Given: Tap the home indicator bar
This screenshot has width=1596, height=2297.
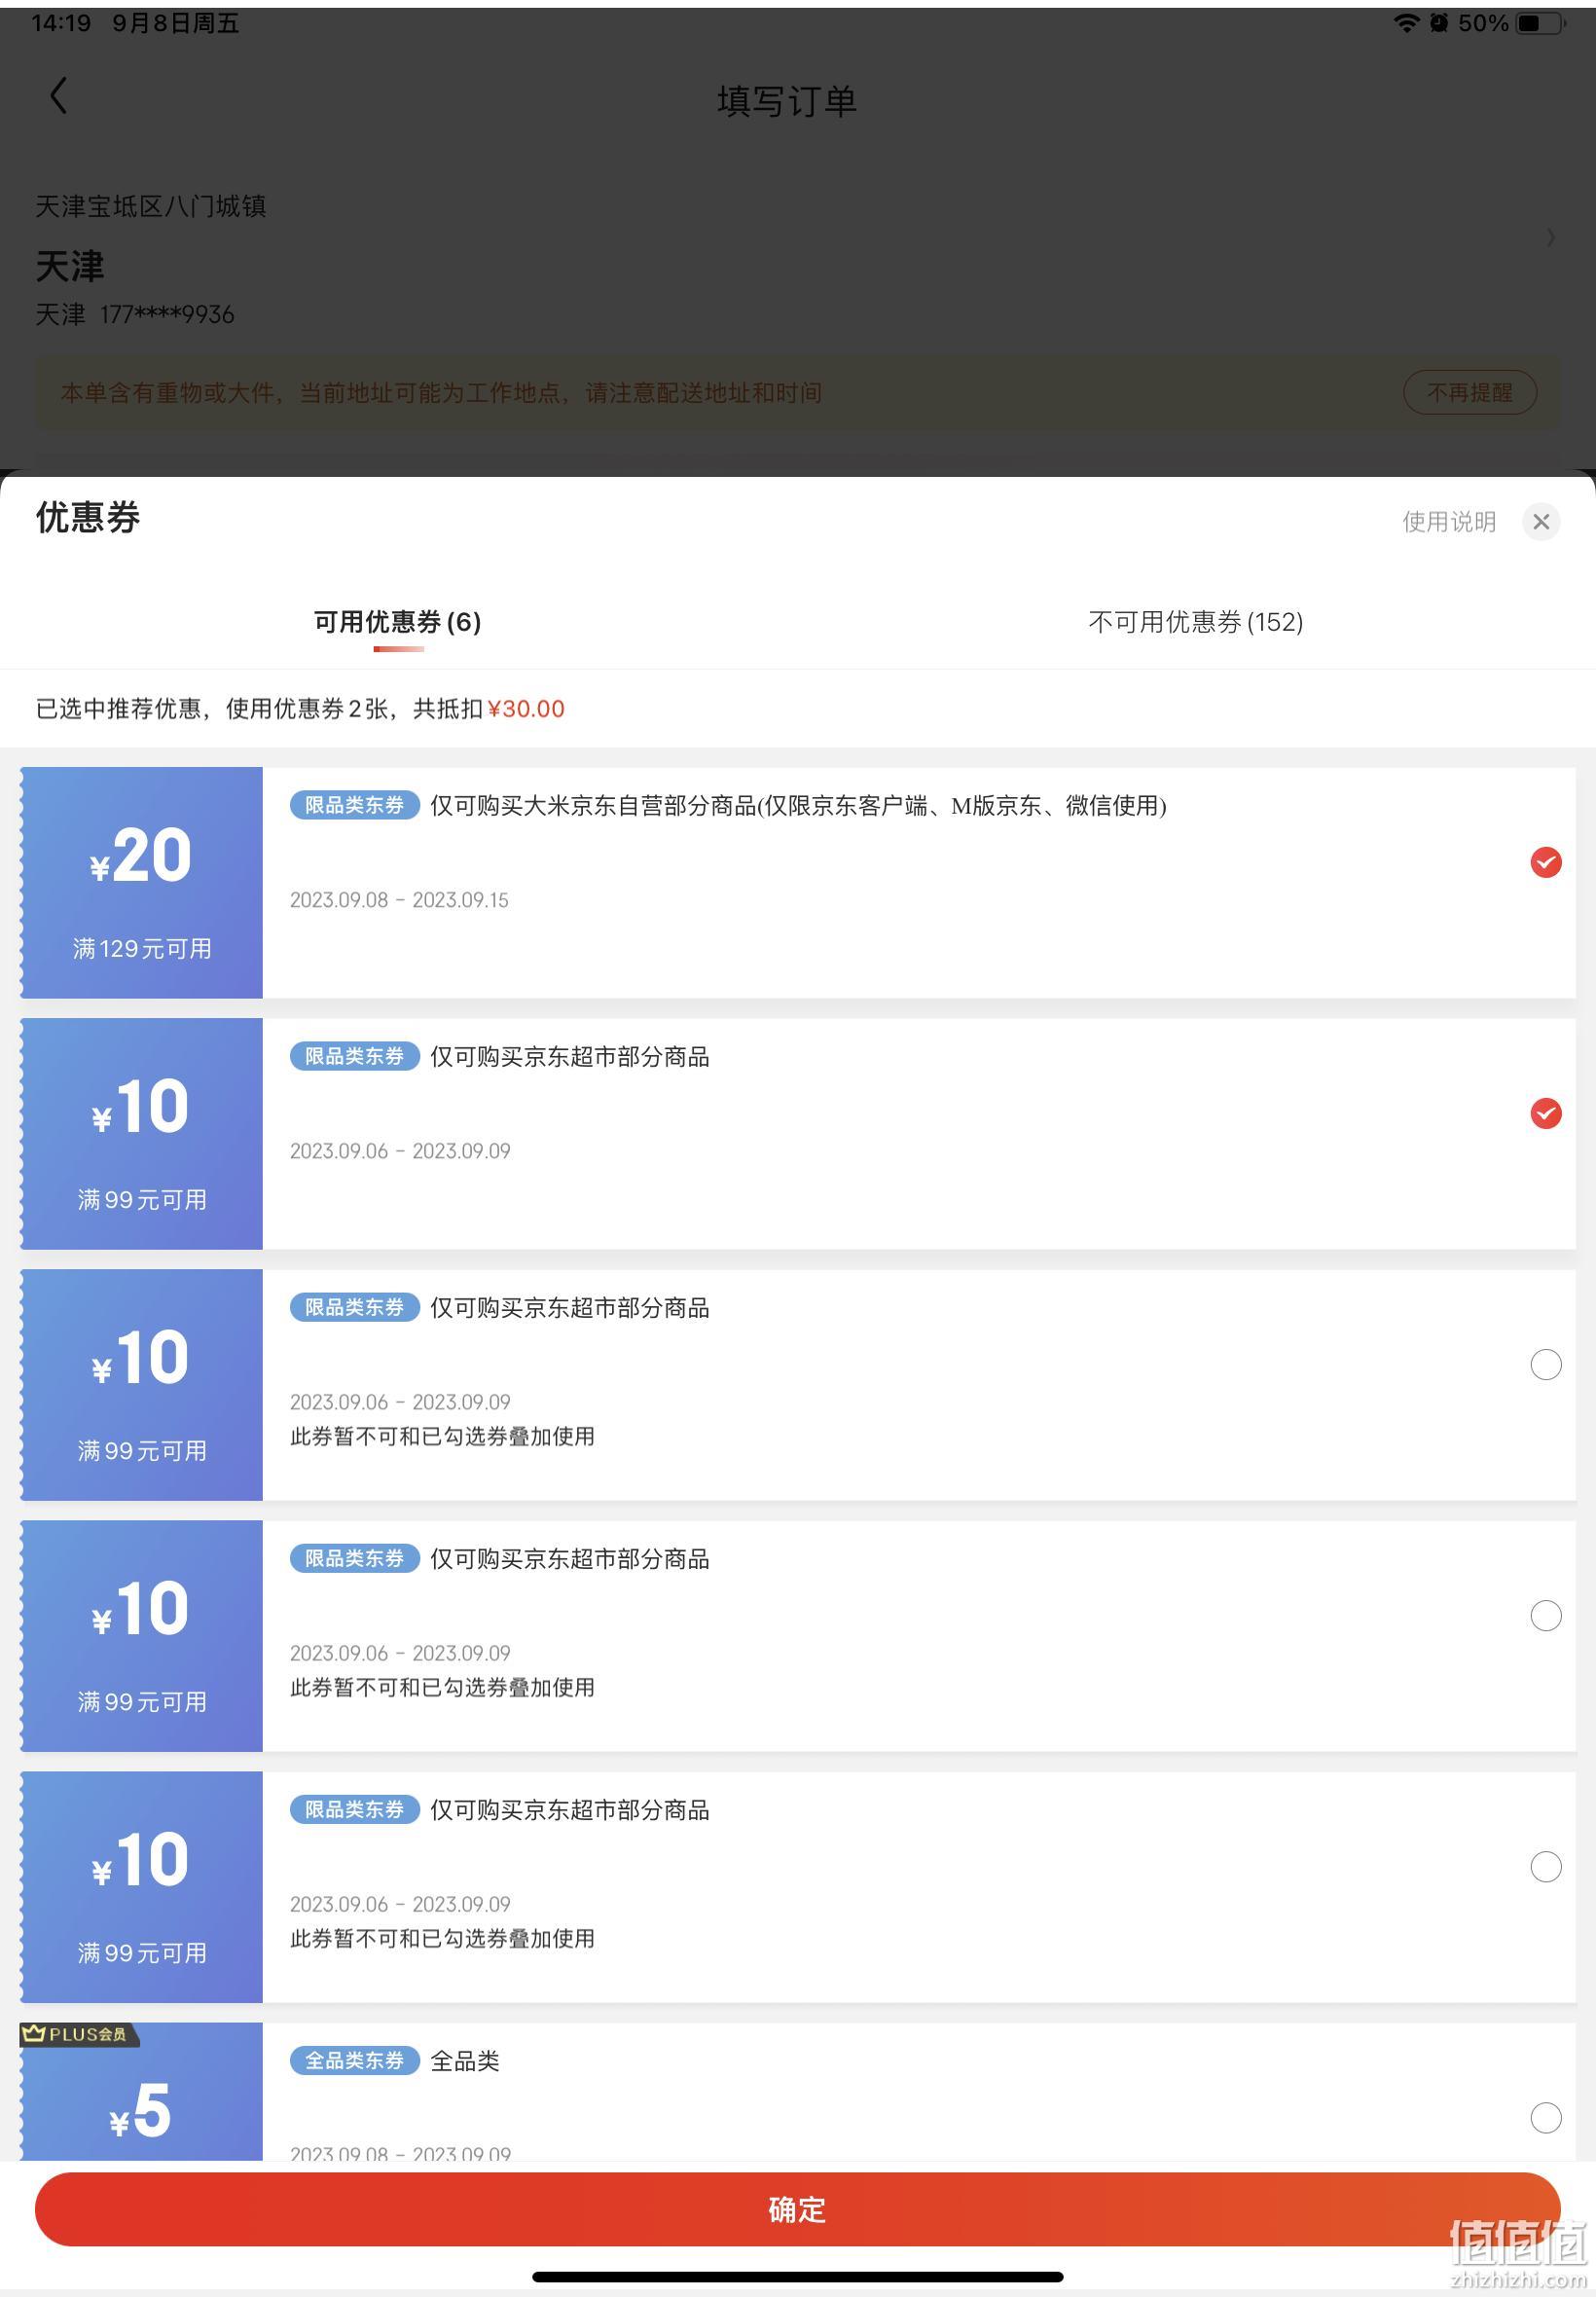Looking at the screenshot, I should coord(798,2277).
